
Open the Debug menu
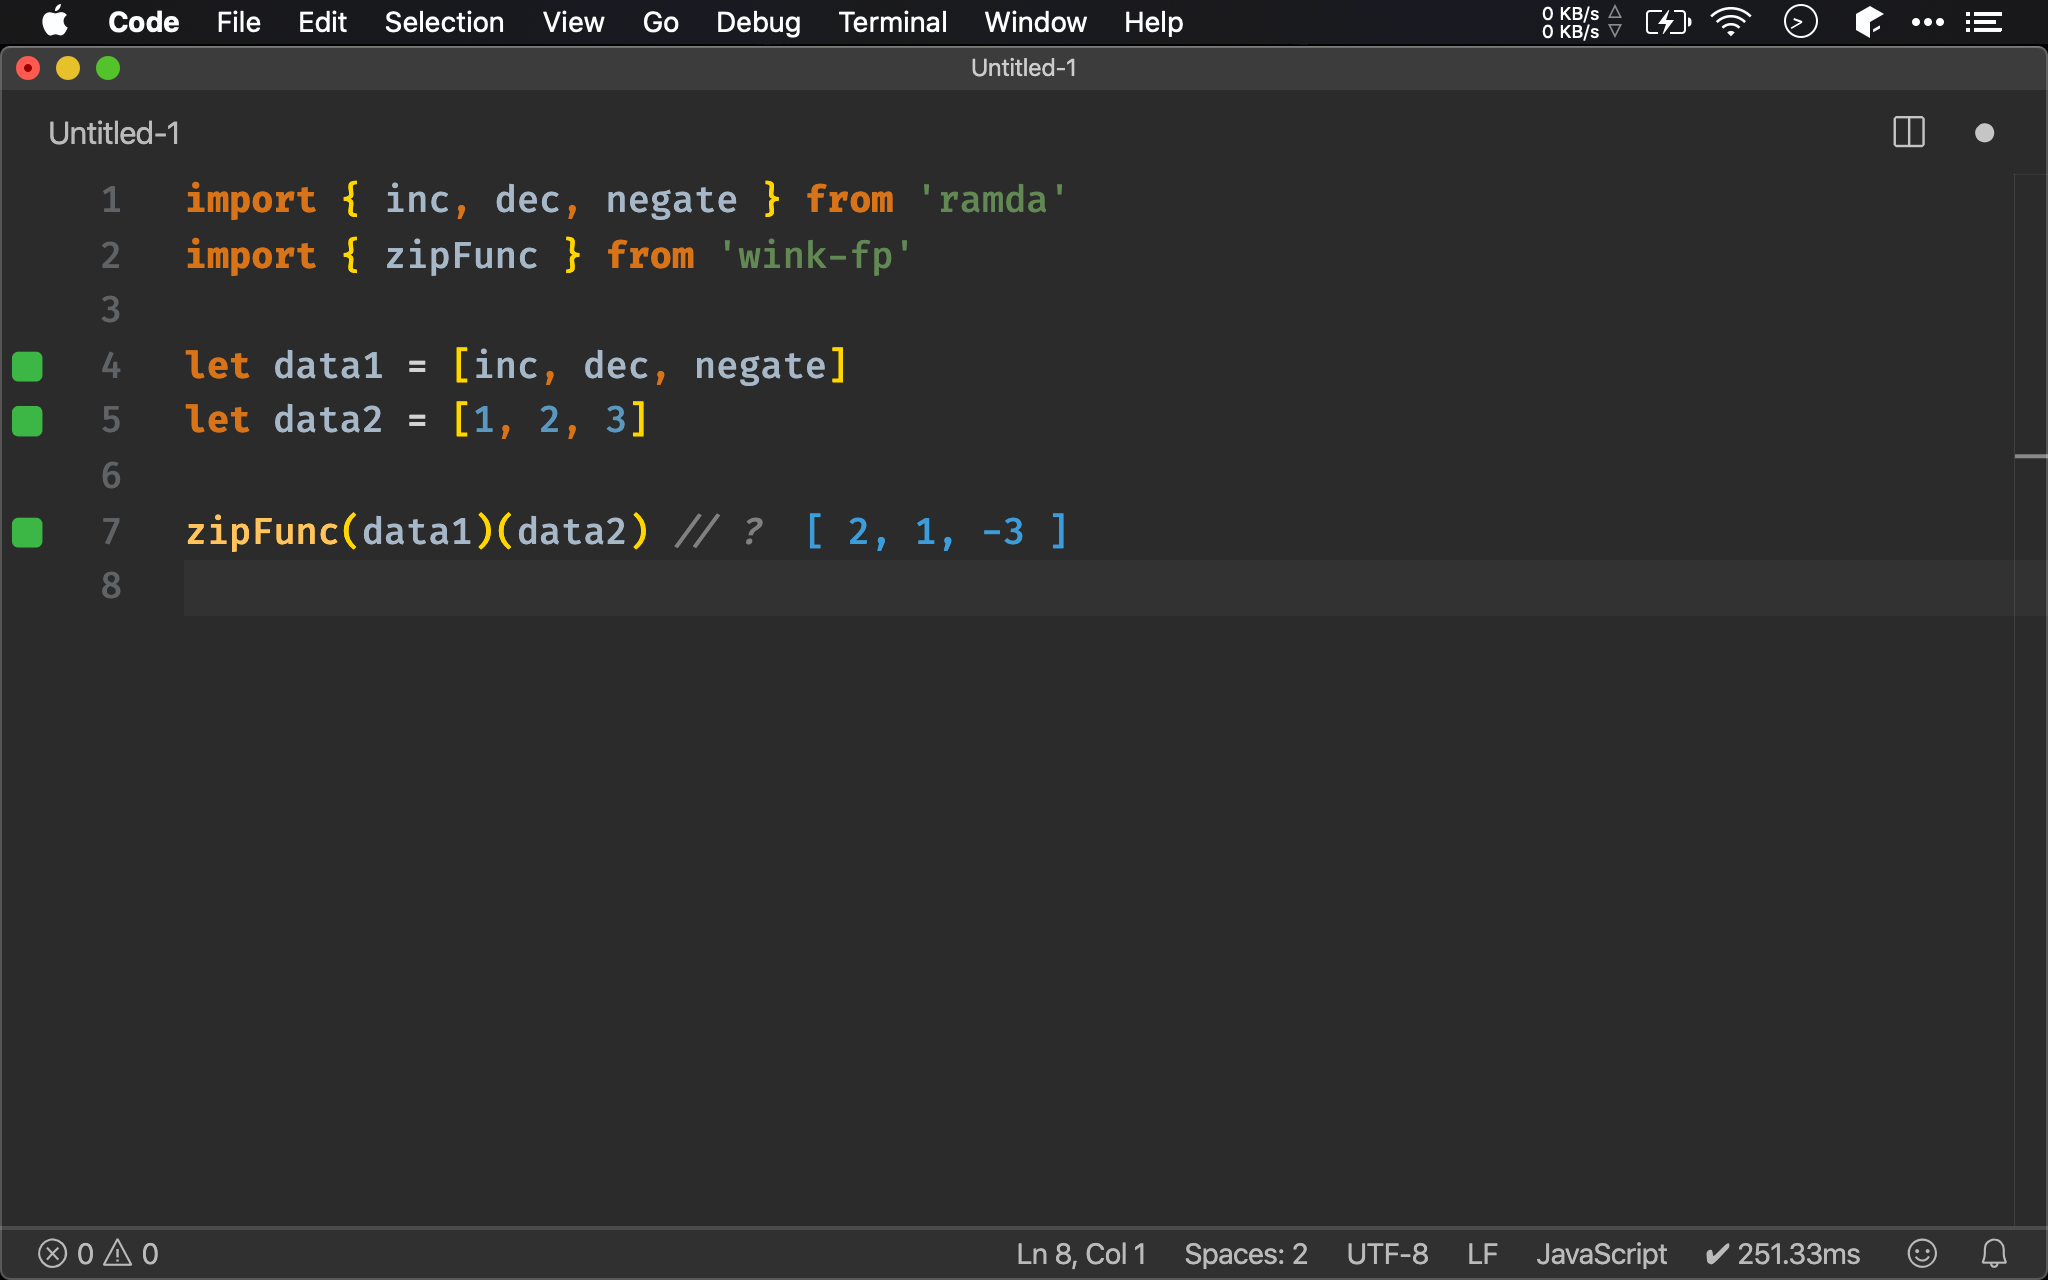[758, 22]
